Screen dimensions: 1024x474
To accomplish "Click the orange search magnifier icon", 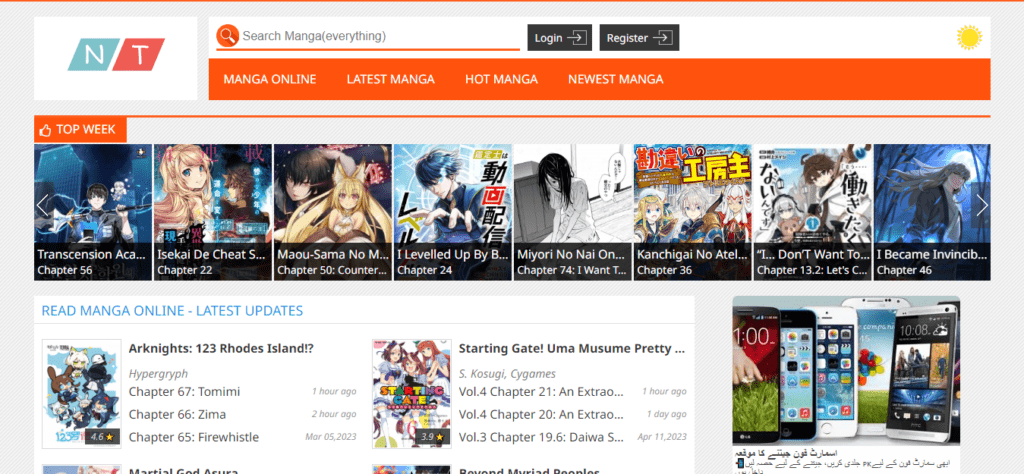I will pos(227,36).
